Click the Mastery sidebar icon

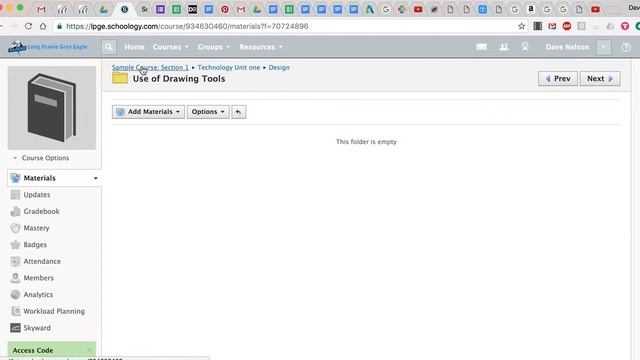coord(16,228)
